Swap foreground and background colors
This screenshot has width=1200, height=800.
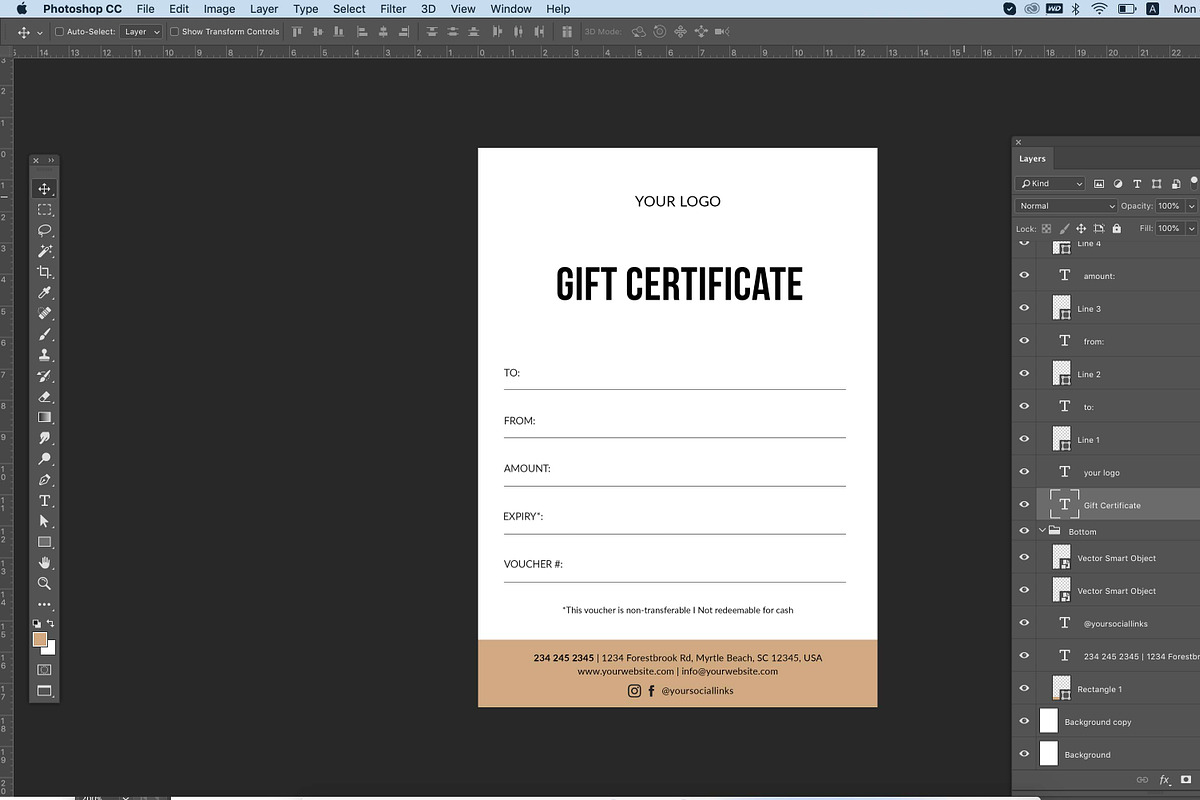click(x=51, y=623)
